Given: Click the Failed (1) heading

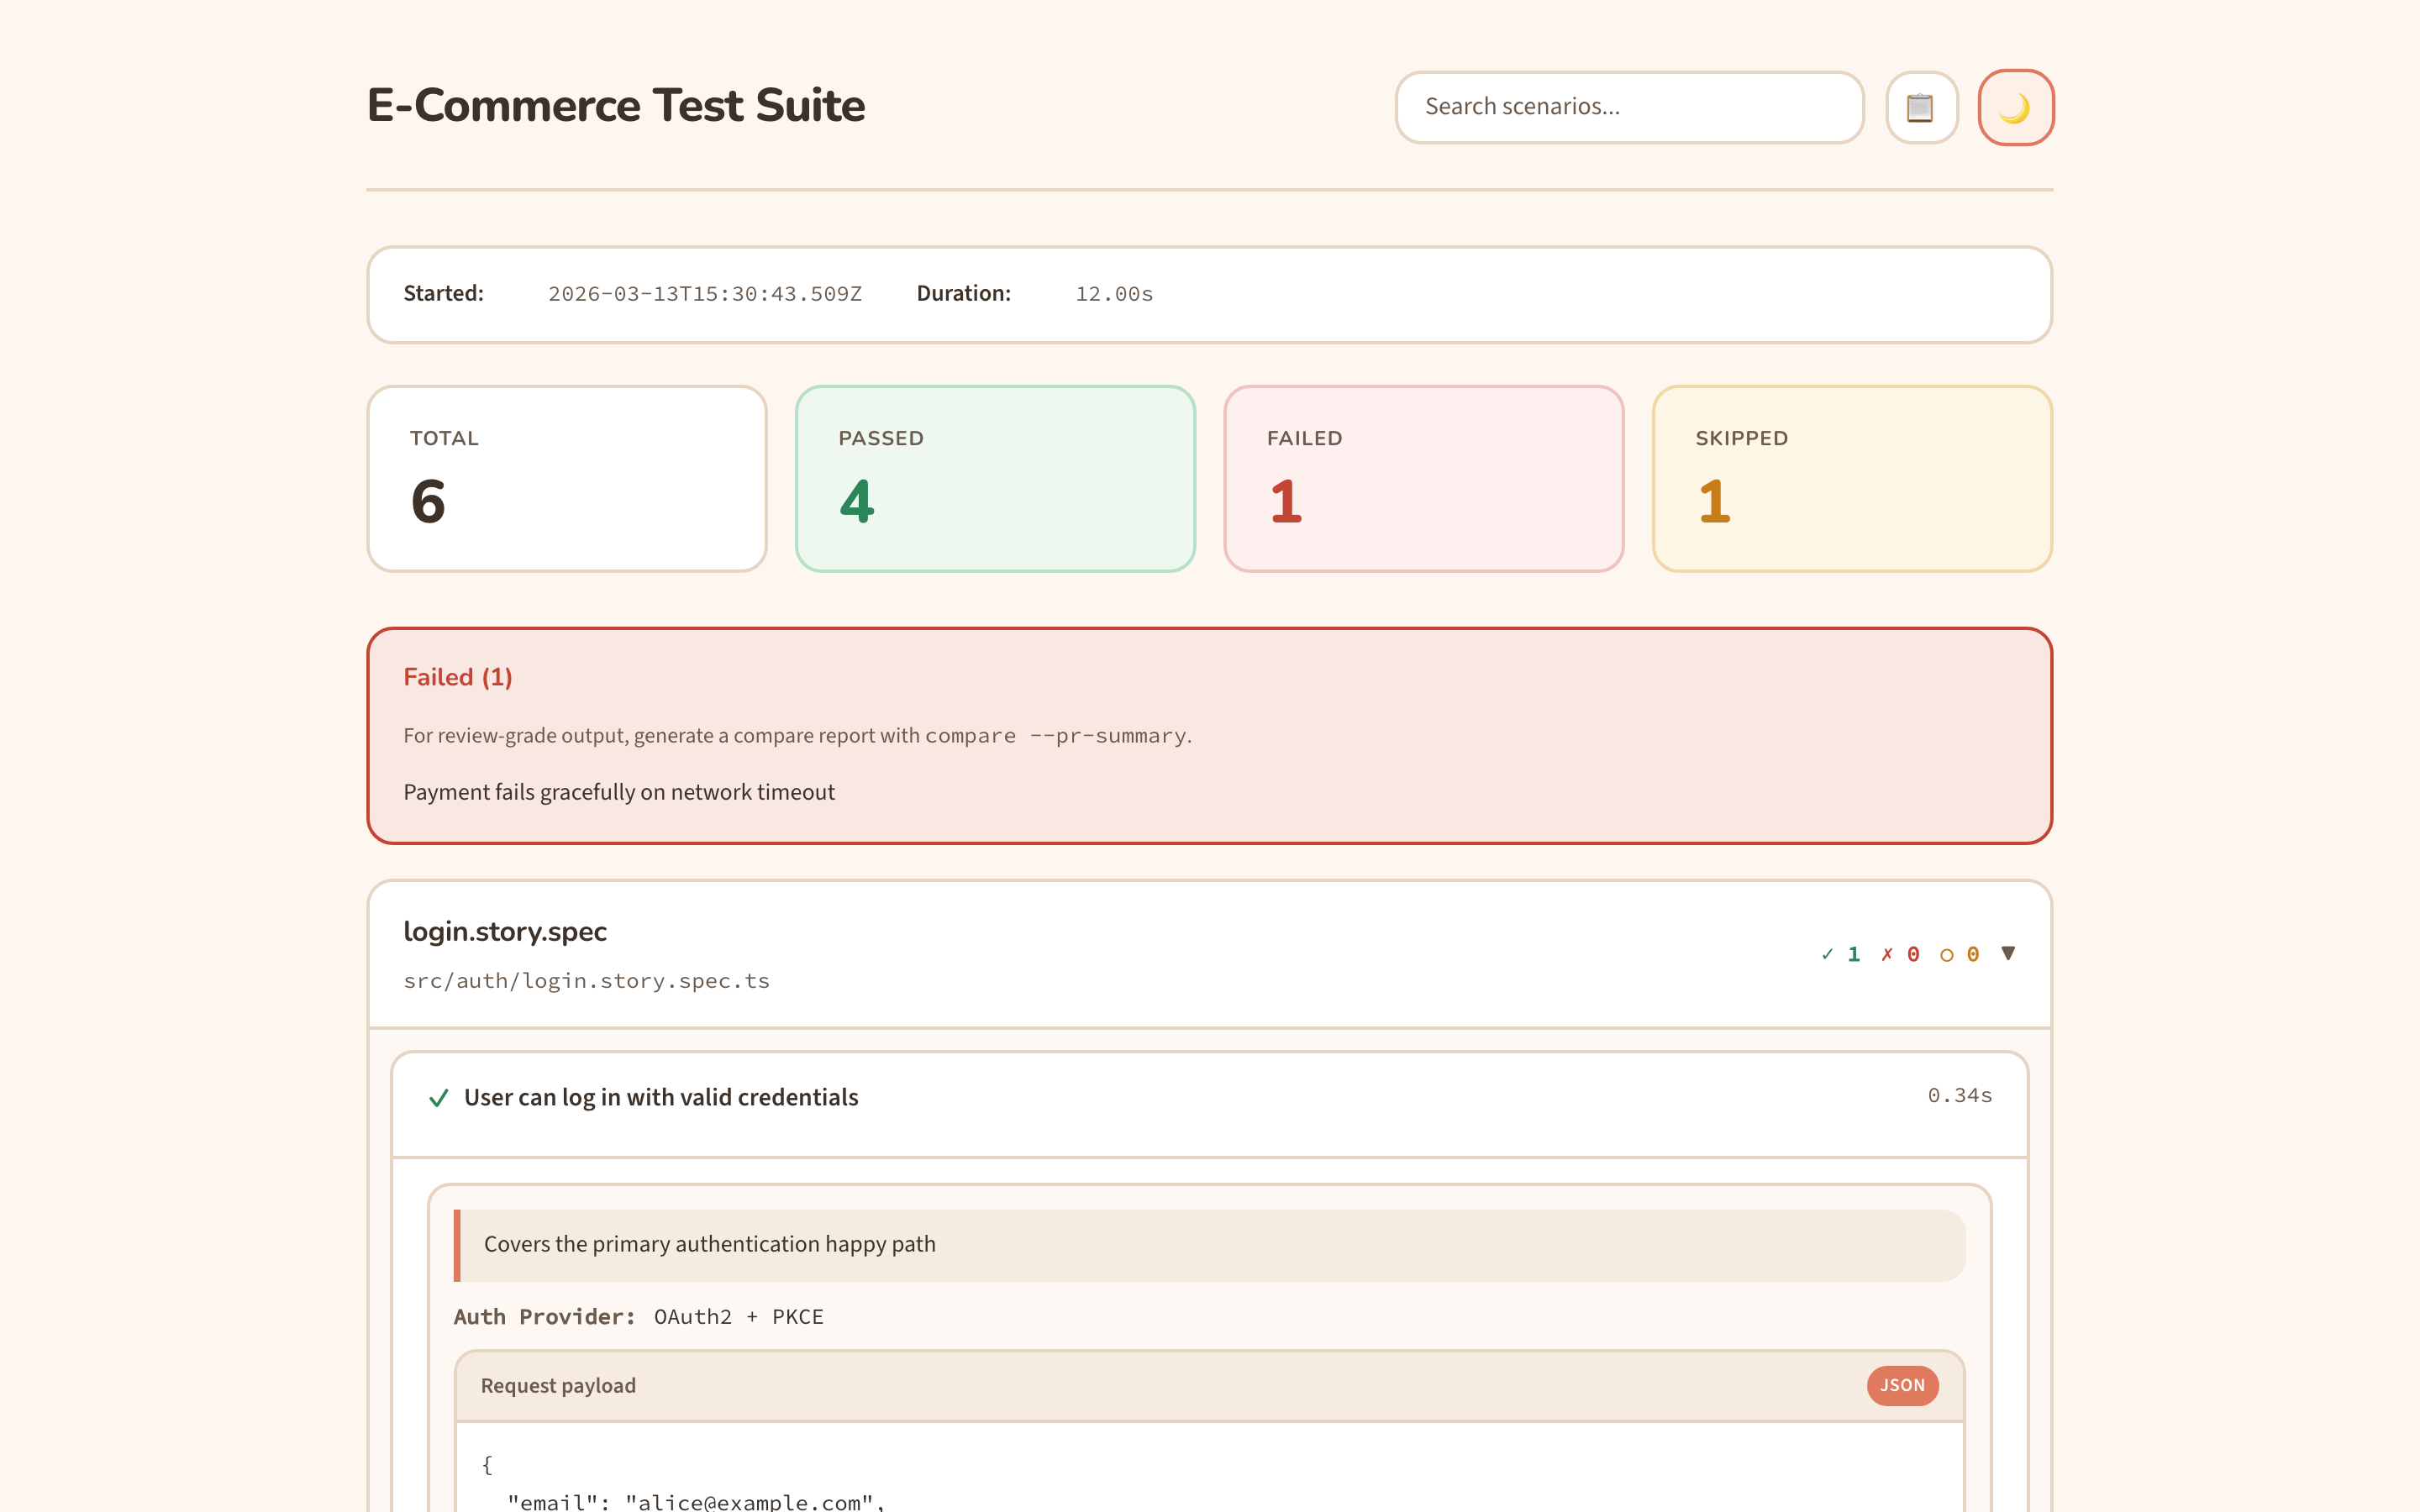Looking at the screenshot, I should pyautogui.click(x=457, y=677).
